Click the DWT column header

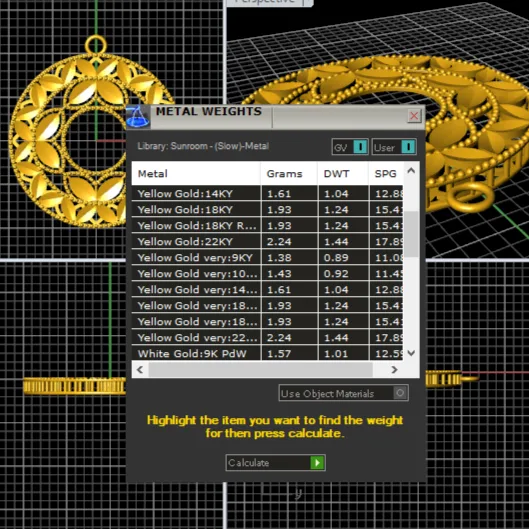(343, 173)
